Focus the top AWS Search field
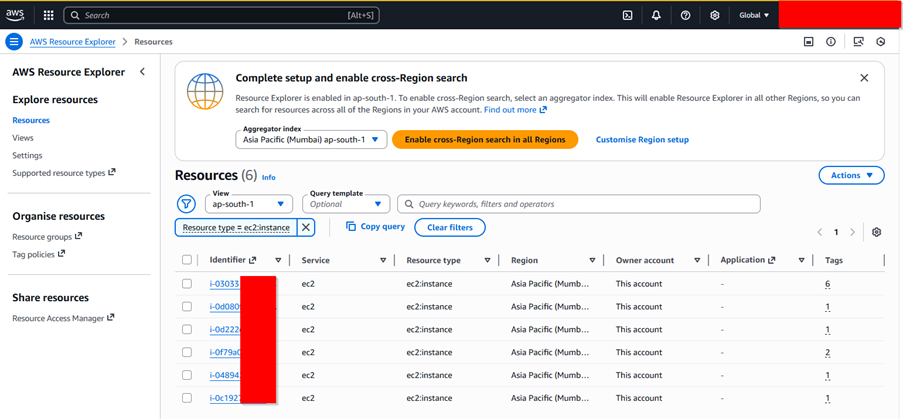This screenshot has width=903, height=419. (x=222, y=16)
